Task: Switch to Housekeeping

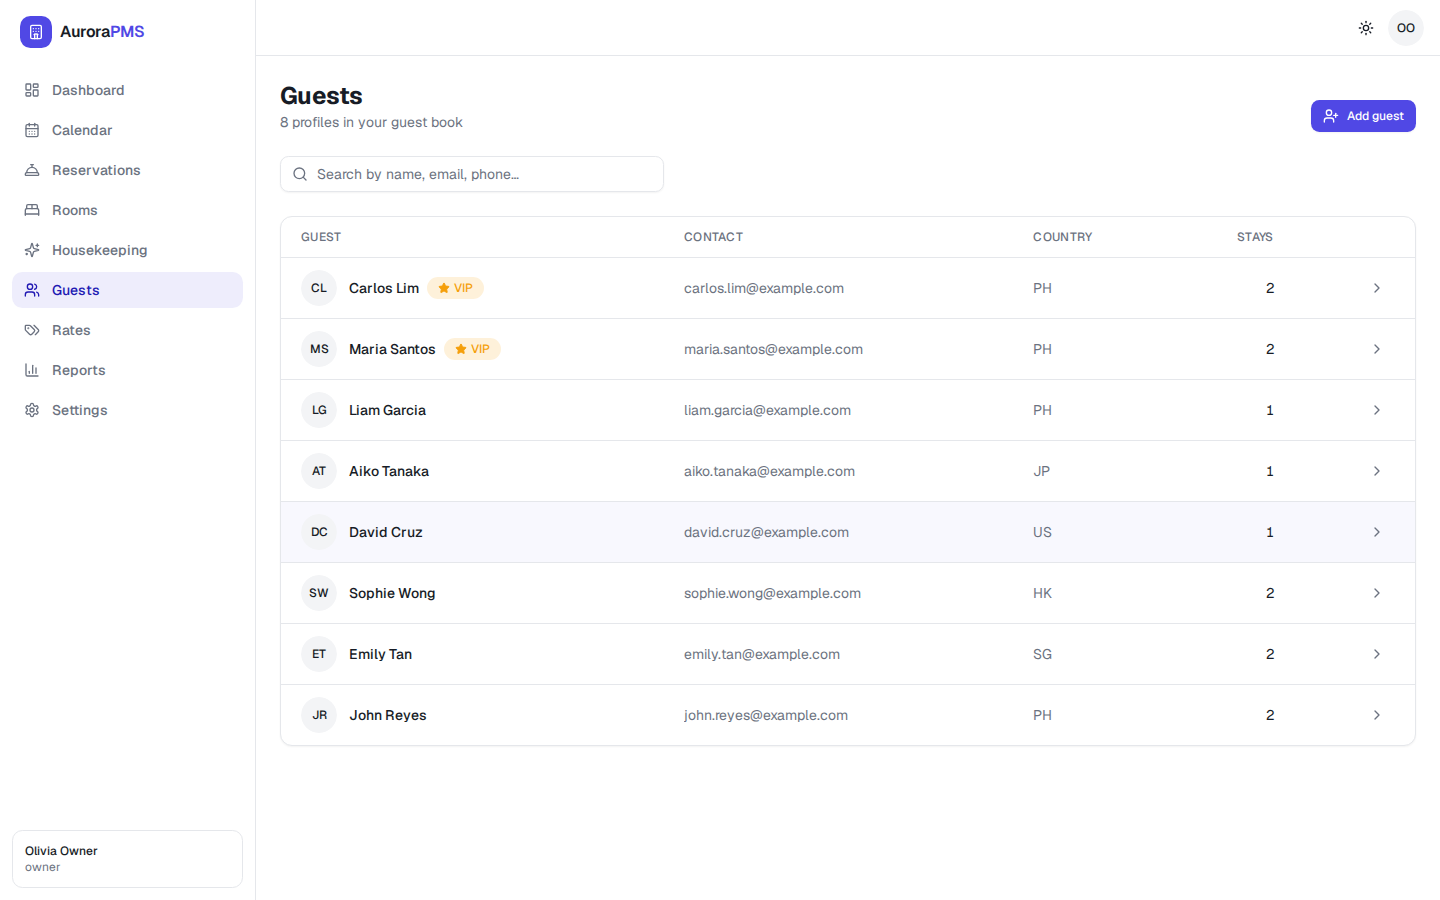Action: point(127,250)
